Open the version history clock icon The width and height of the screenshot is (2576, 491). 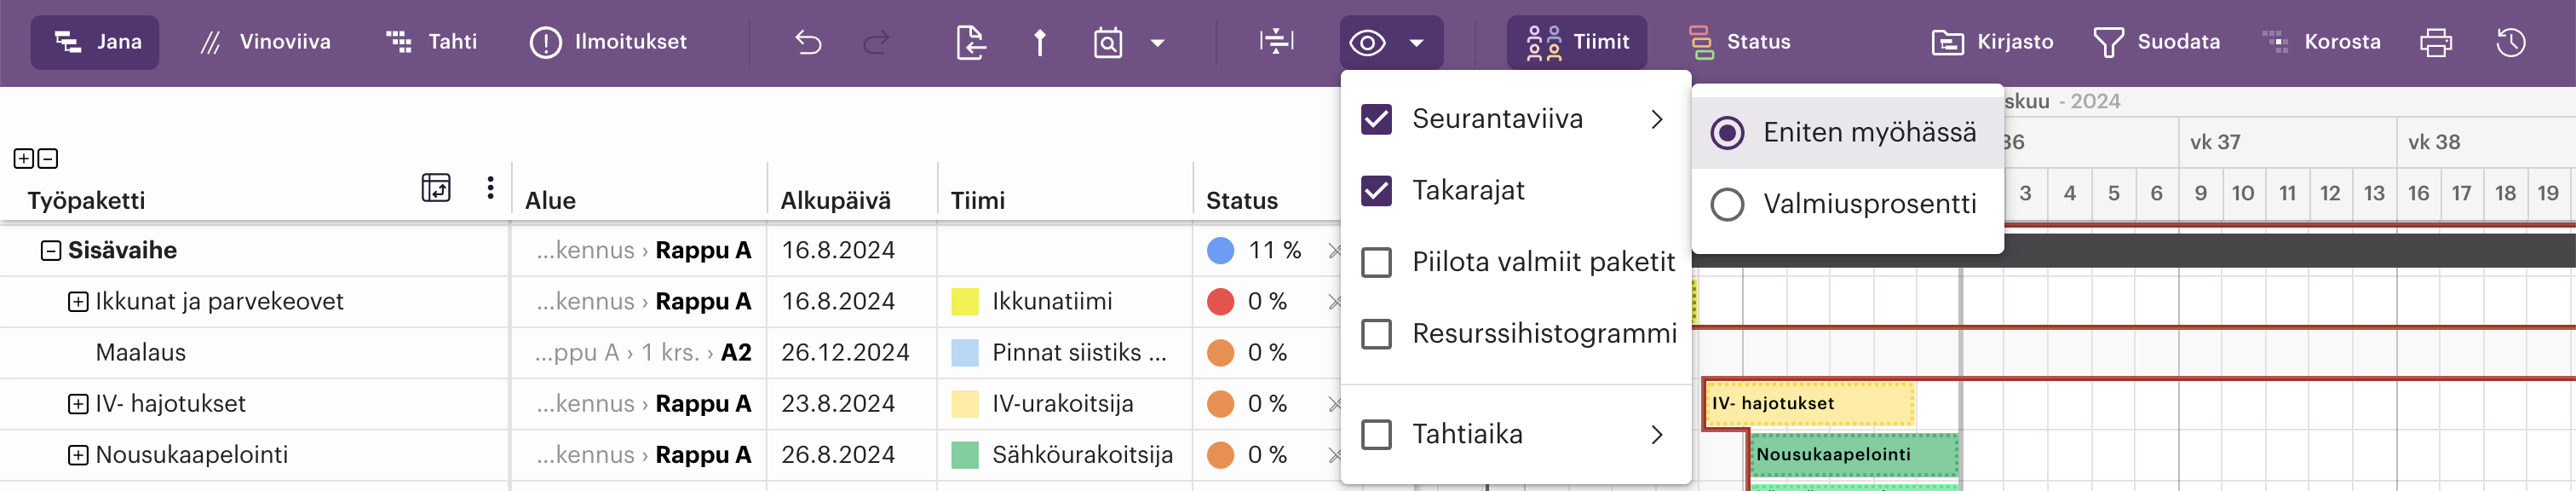click(x=2510, y=42)
